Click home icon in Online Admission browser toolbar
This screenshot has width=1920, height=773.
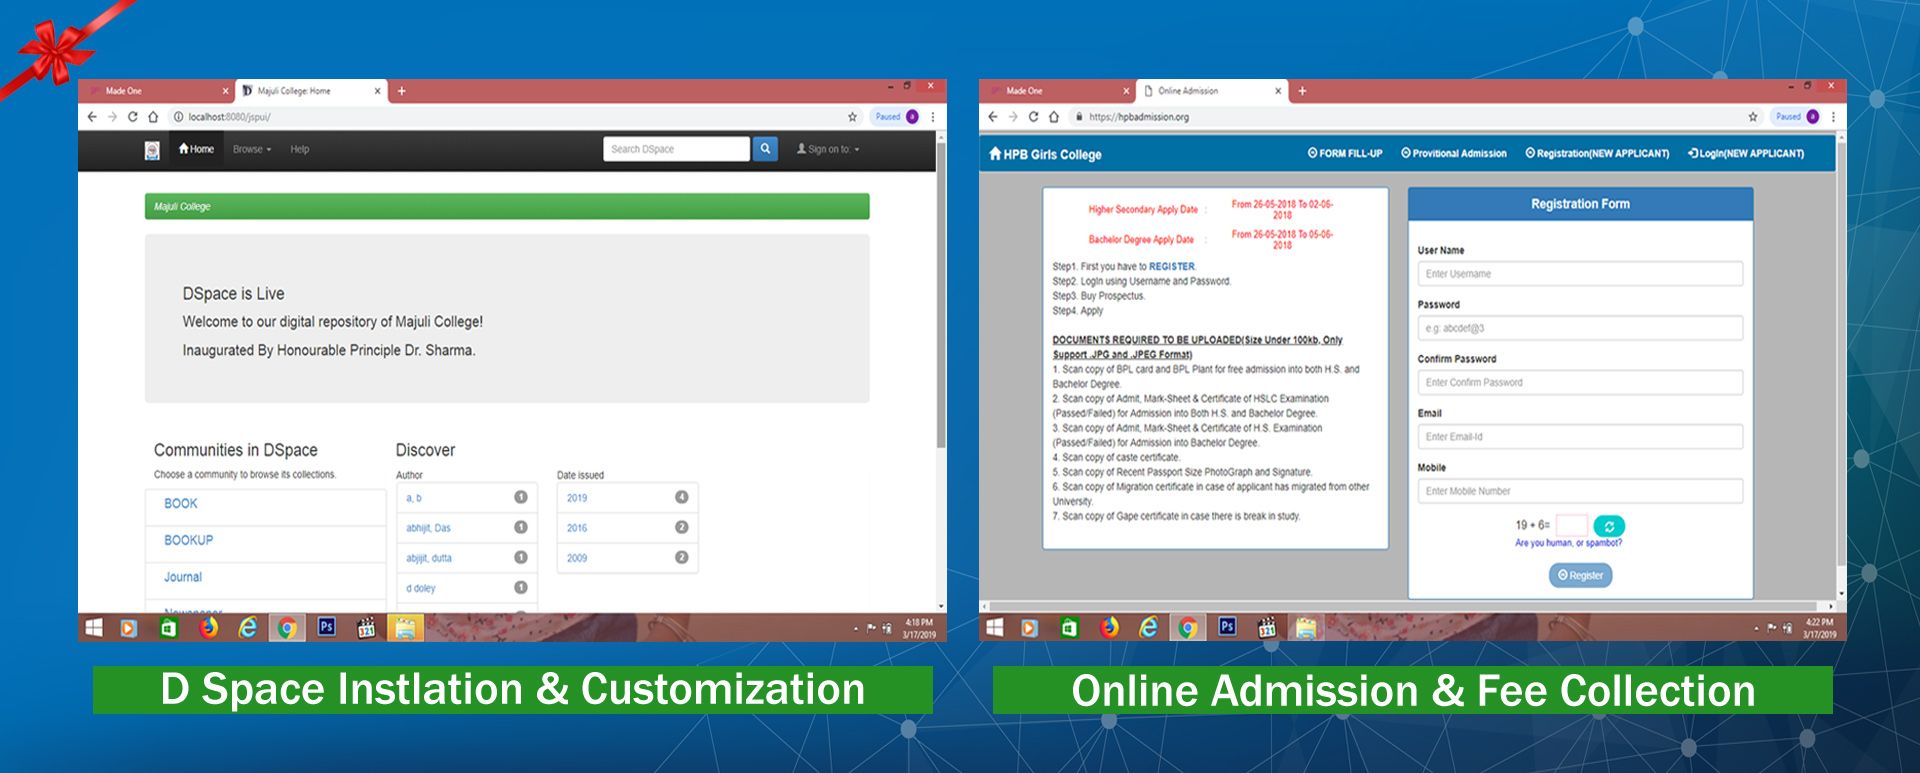(1054, 117)
